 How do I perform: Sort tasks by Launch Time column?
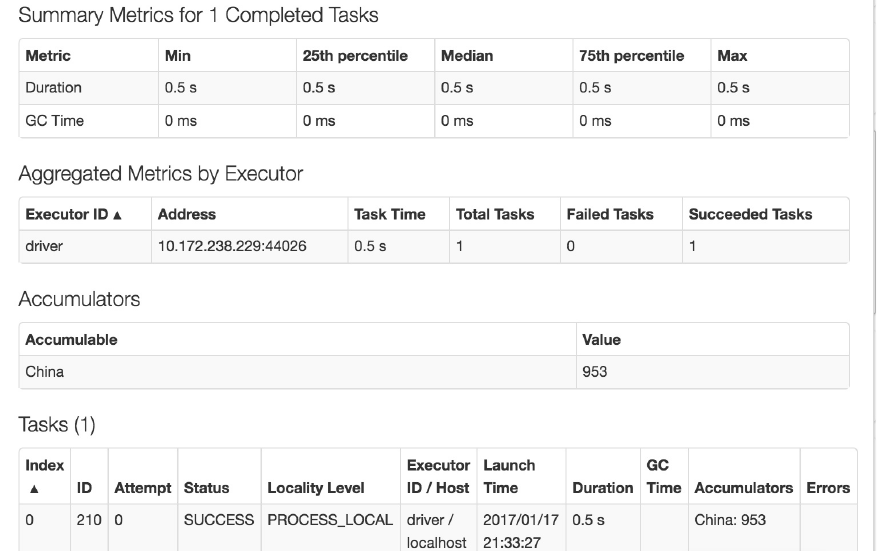[509, 476]
